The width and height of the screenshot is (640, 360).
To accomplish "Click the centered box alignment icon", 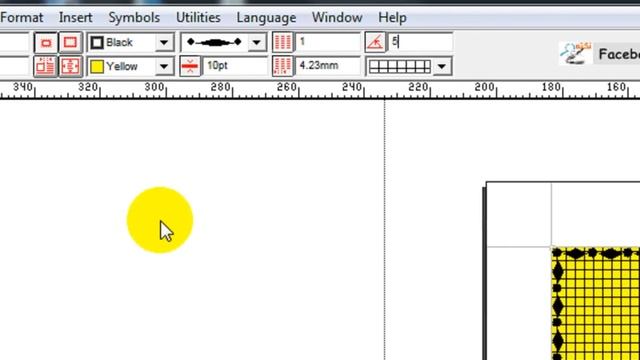I will (70, 66).
